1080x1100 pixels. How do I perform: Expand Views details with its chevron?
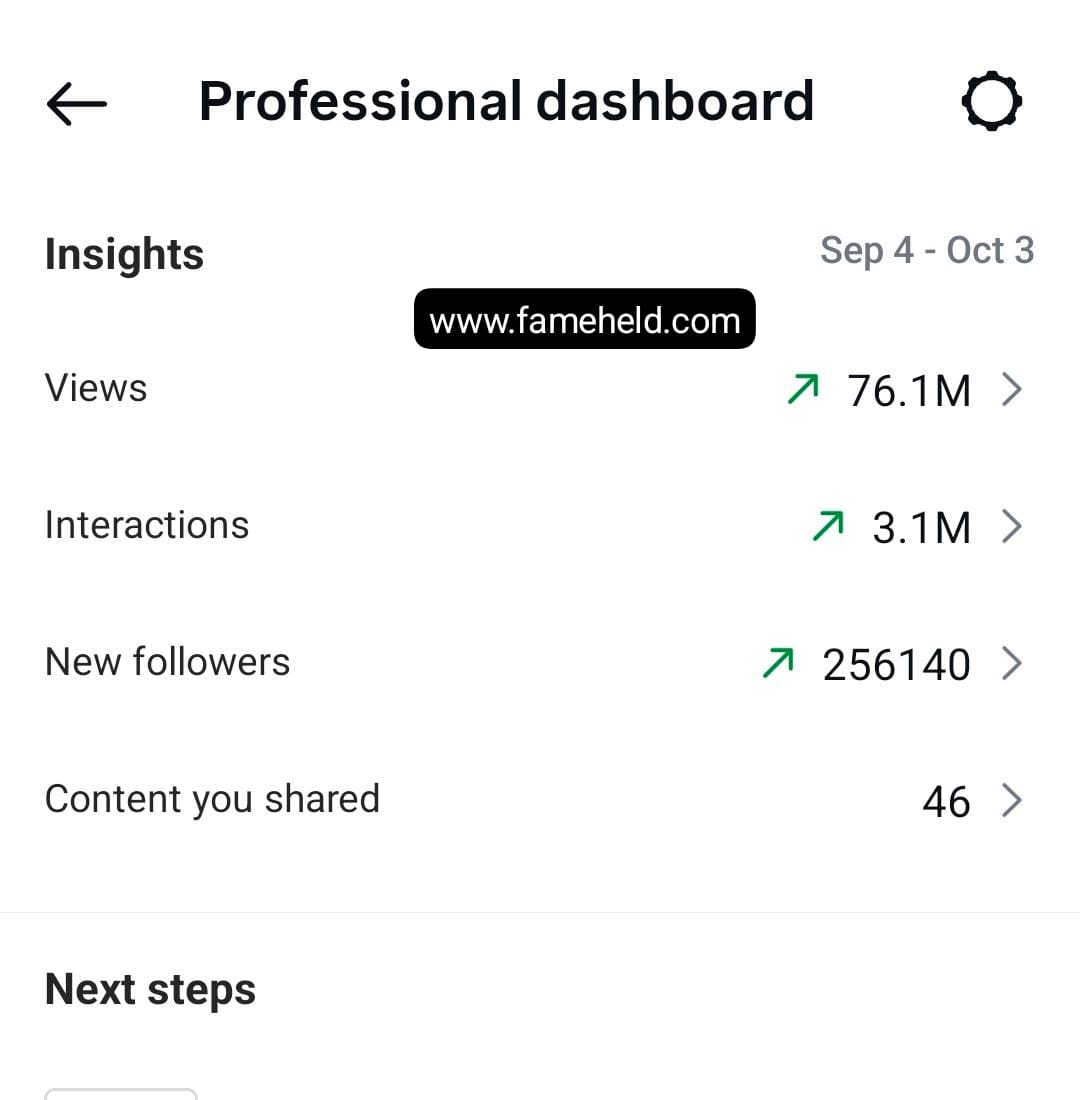1012,389
